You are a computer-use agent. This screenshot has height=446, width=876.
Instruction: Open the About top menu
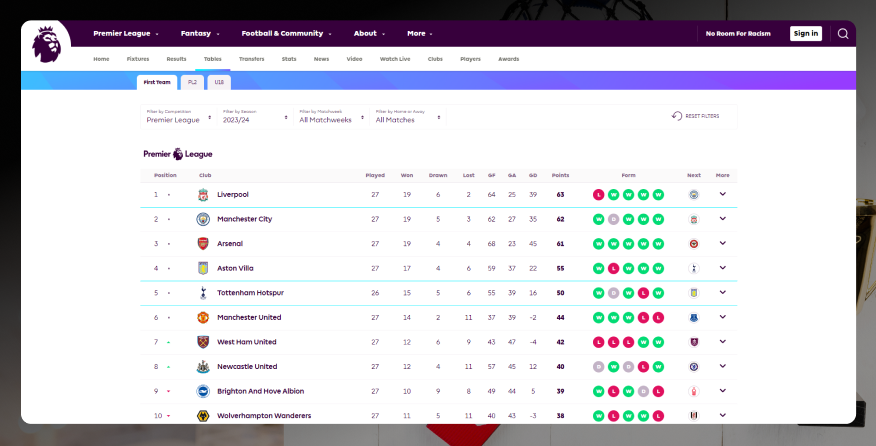(x=369, y=34)
